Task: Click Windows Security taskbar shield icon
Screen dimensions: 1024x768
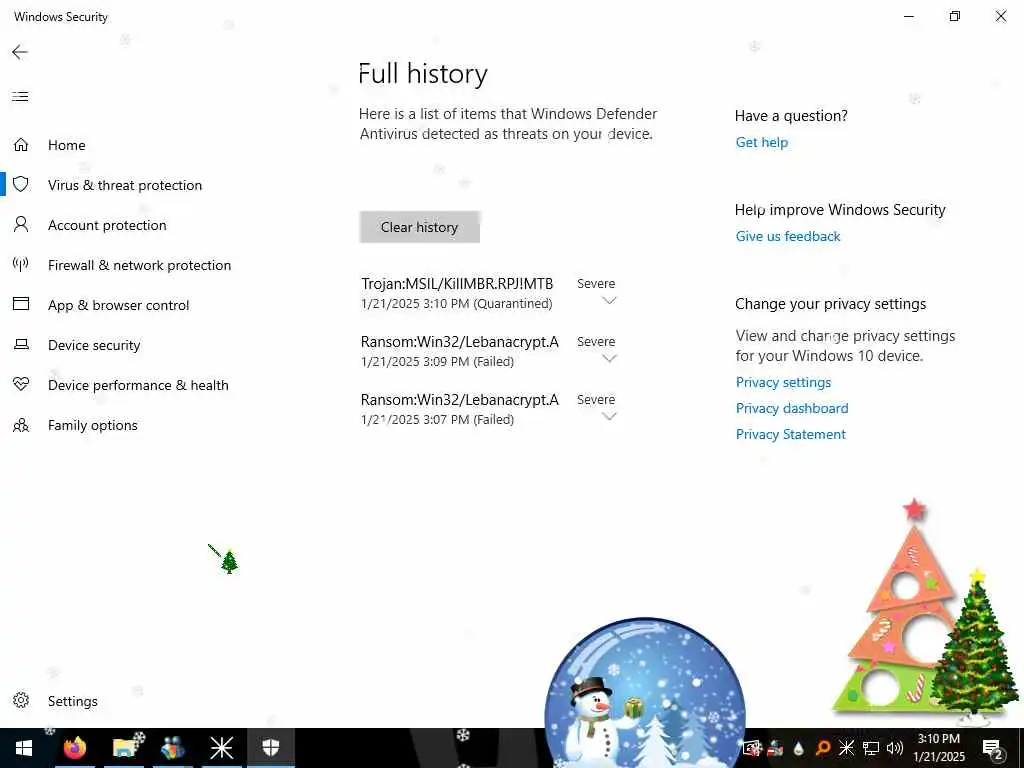Action: tap(270, 747)
